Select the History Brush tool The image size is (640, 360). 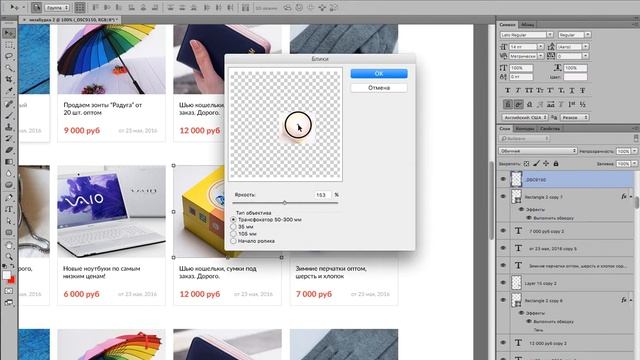coord(9,138)
